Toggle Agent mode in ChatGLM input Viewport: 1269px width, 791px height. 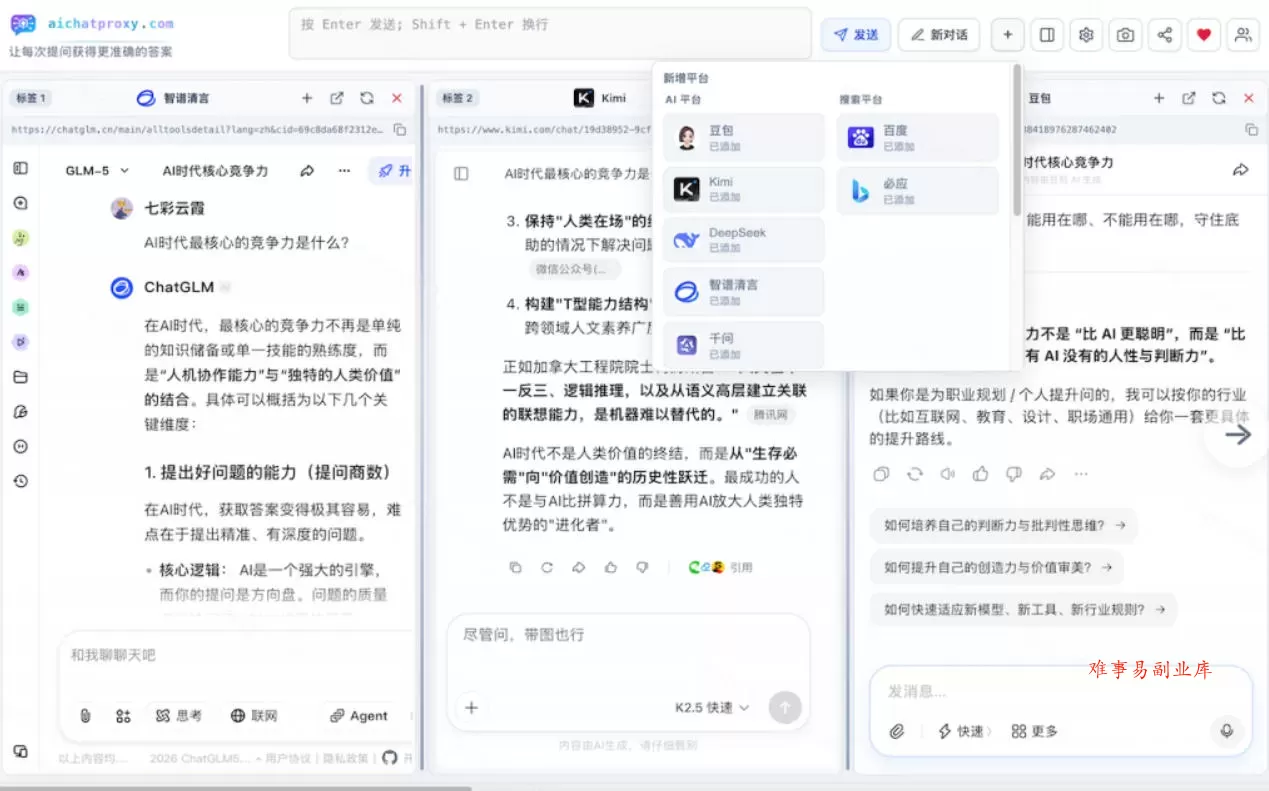358,716
